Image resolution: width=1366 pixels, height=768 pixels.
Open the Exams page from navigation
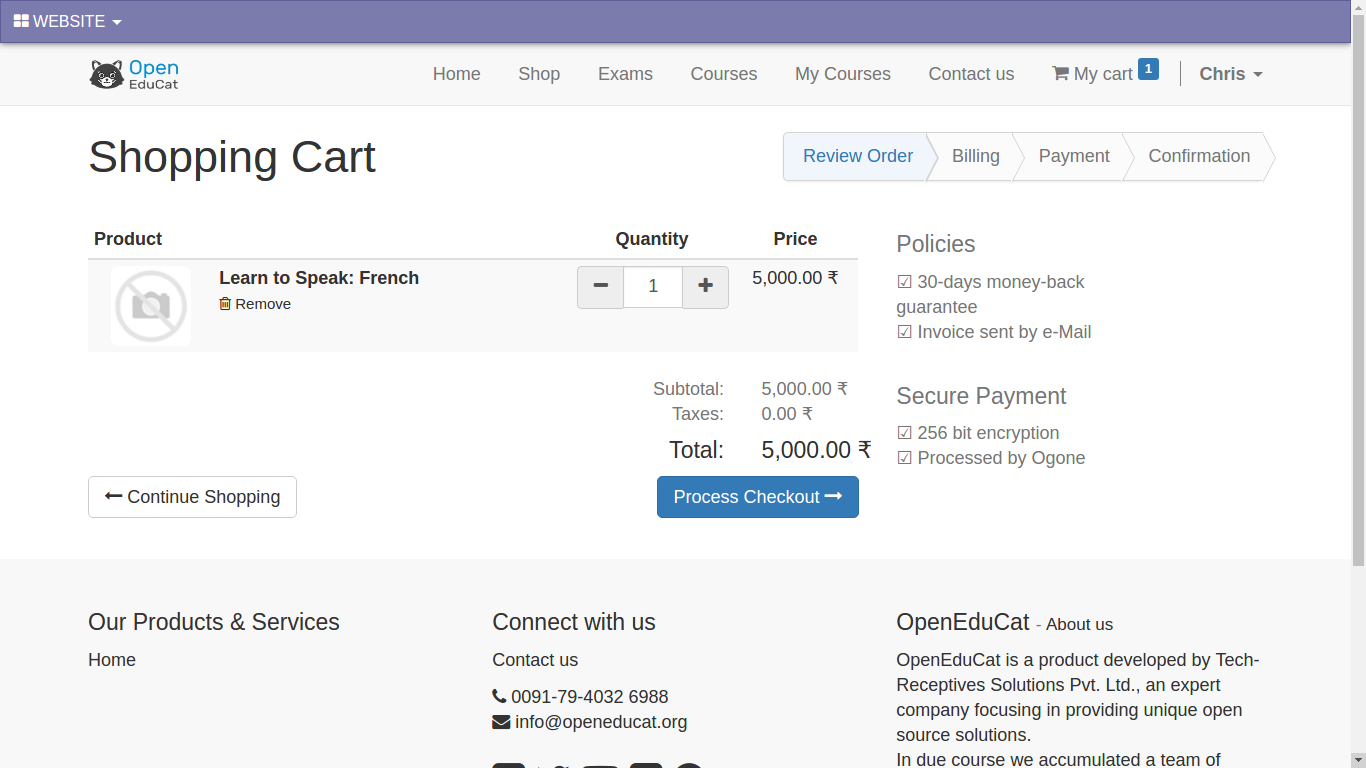[625, 74]
